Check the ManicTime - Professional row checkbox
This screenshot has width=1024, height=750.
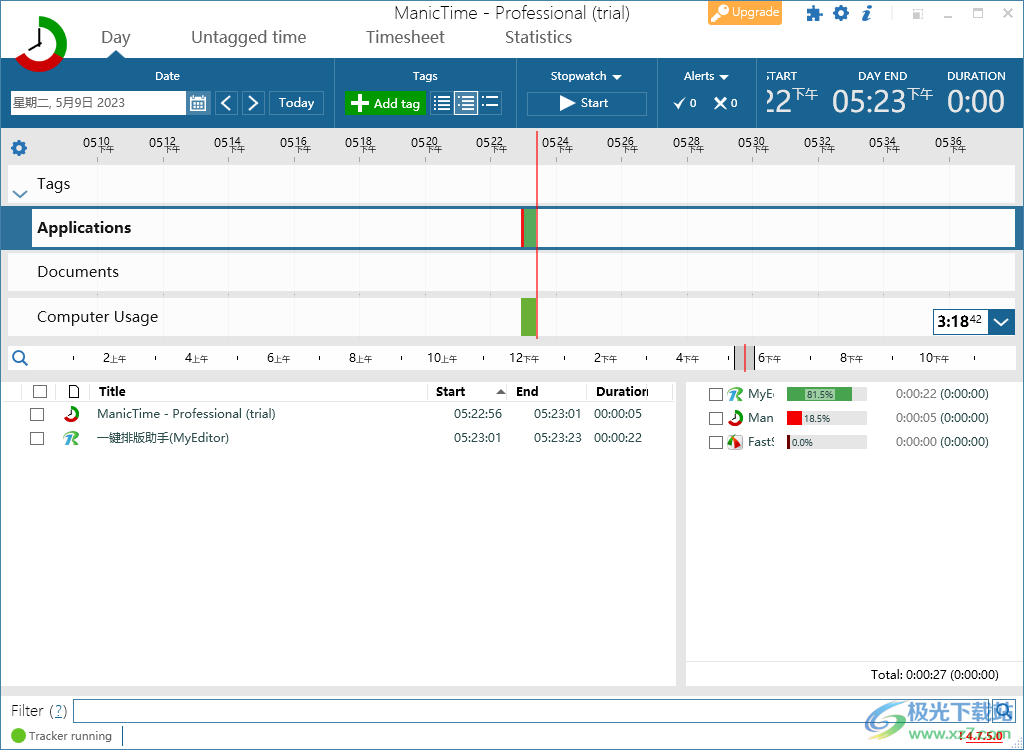click(x=37, y=414)
